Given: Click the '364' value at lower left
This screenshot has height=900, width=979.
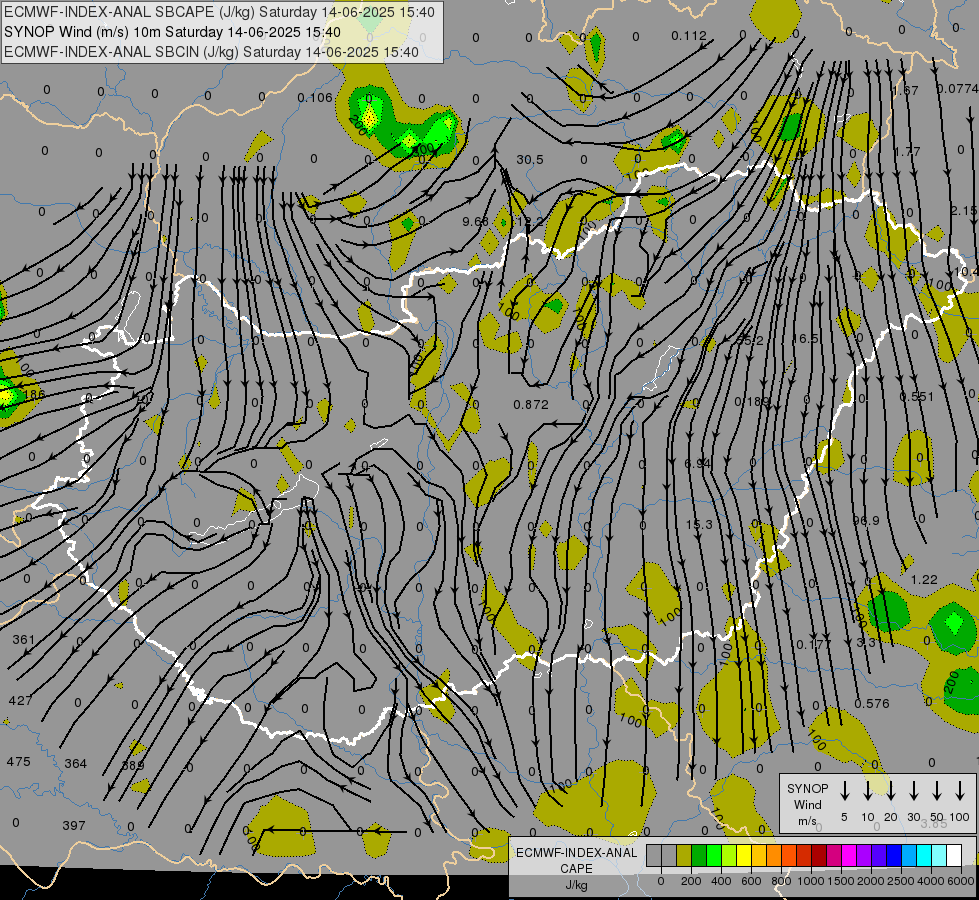Looking at the screenshot, I should pos(76,764).
